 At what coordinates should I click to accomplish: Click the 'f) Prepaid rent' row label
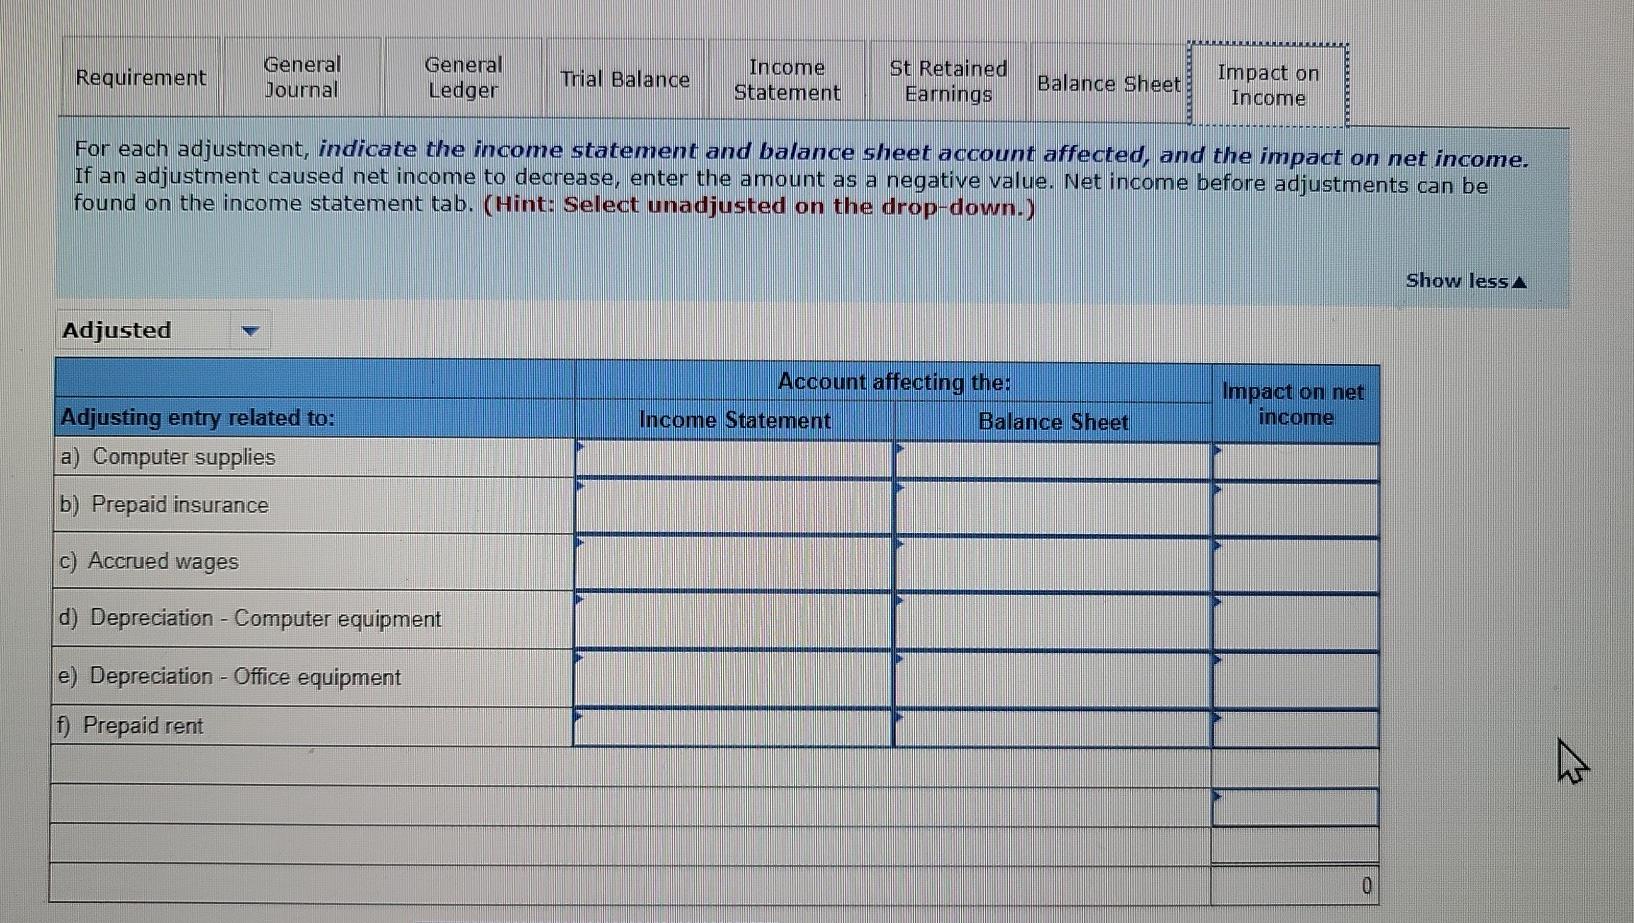pos(130,726)
